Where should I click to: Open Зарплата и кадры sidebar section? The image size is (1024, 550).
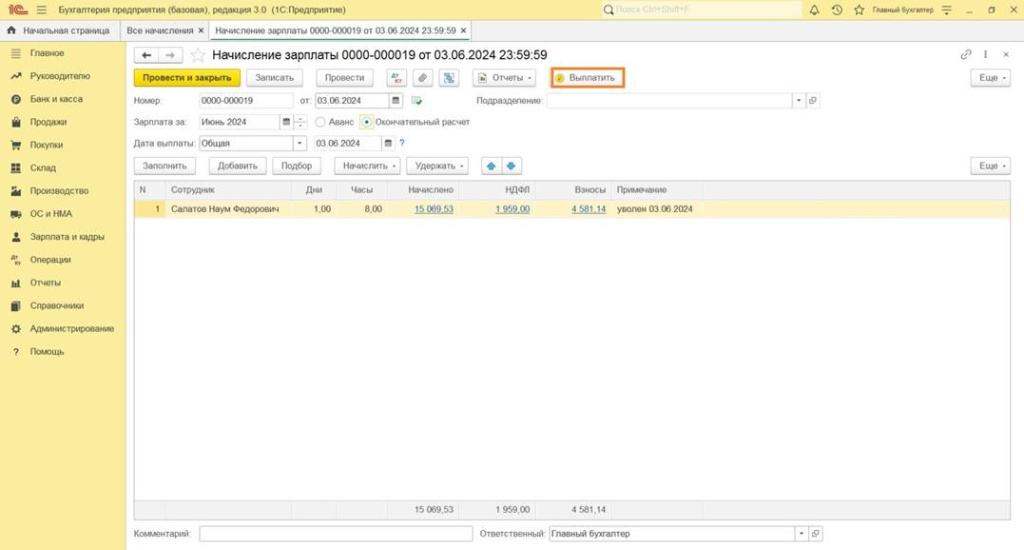[66, 237]
